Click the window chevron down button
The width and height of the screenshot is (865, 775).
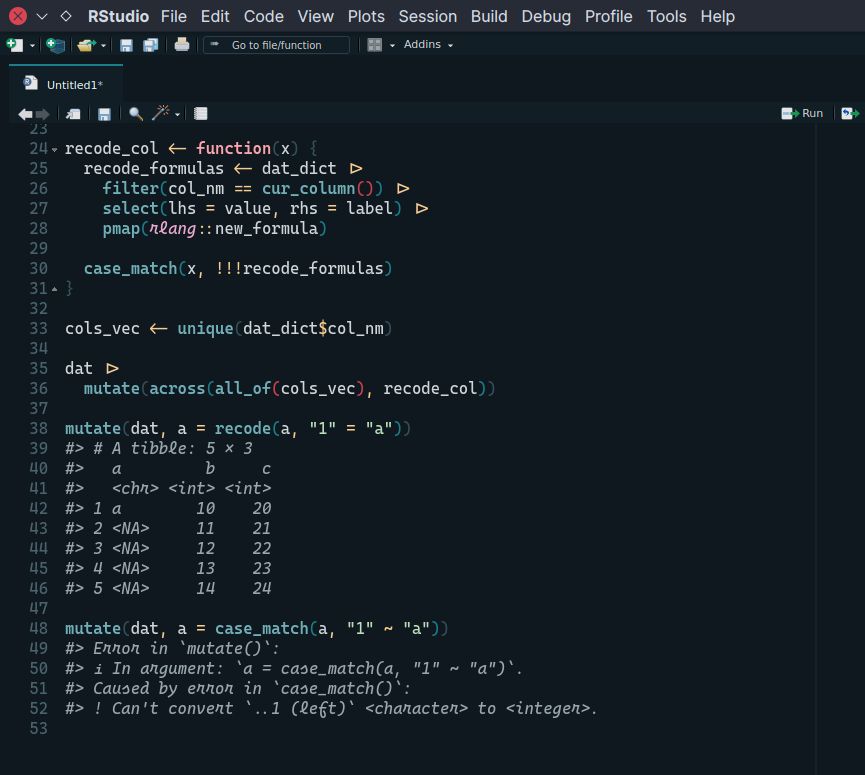(42, 17)
